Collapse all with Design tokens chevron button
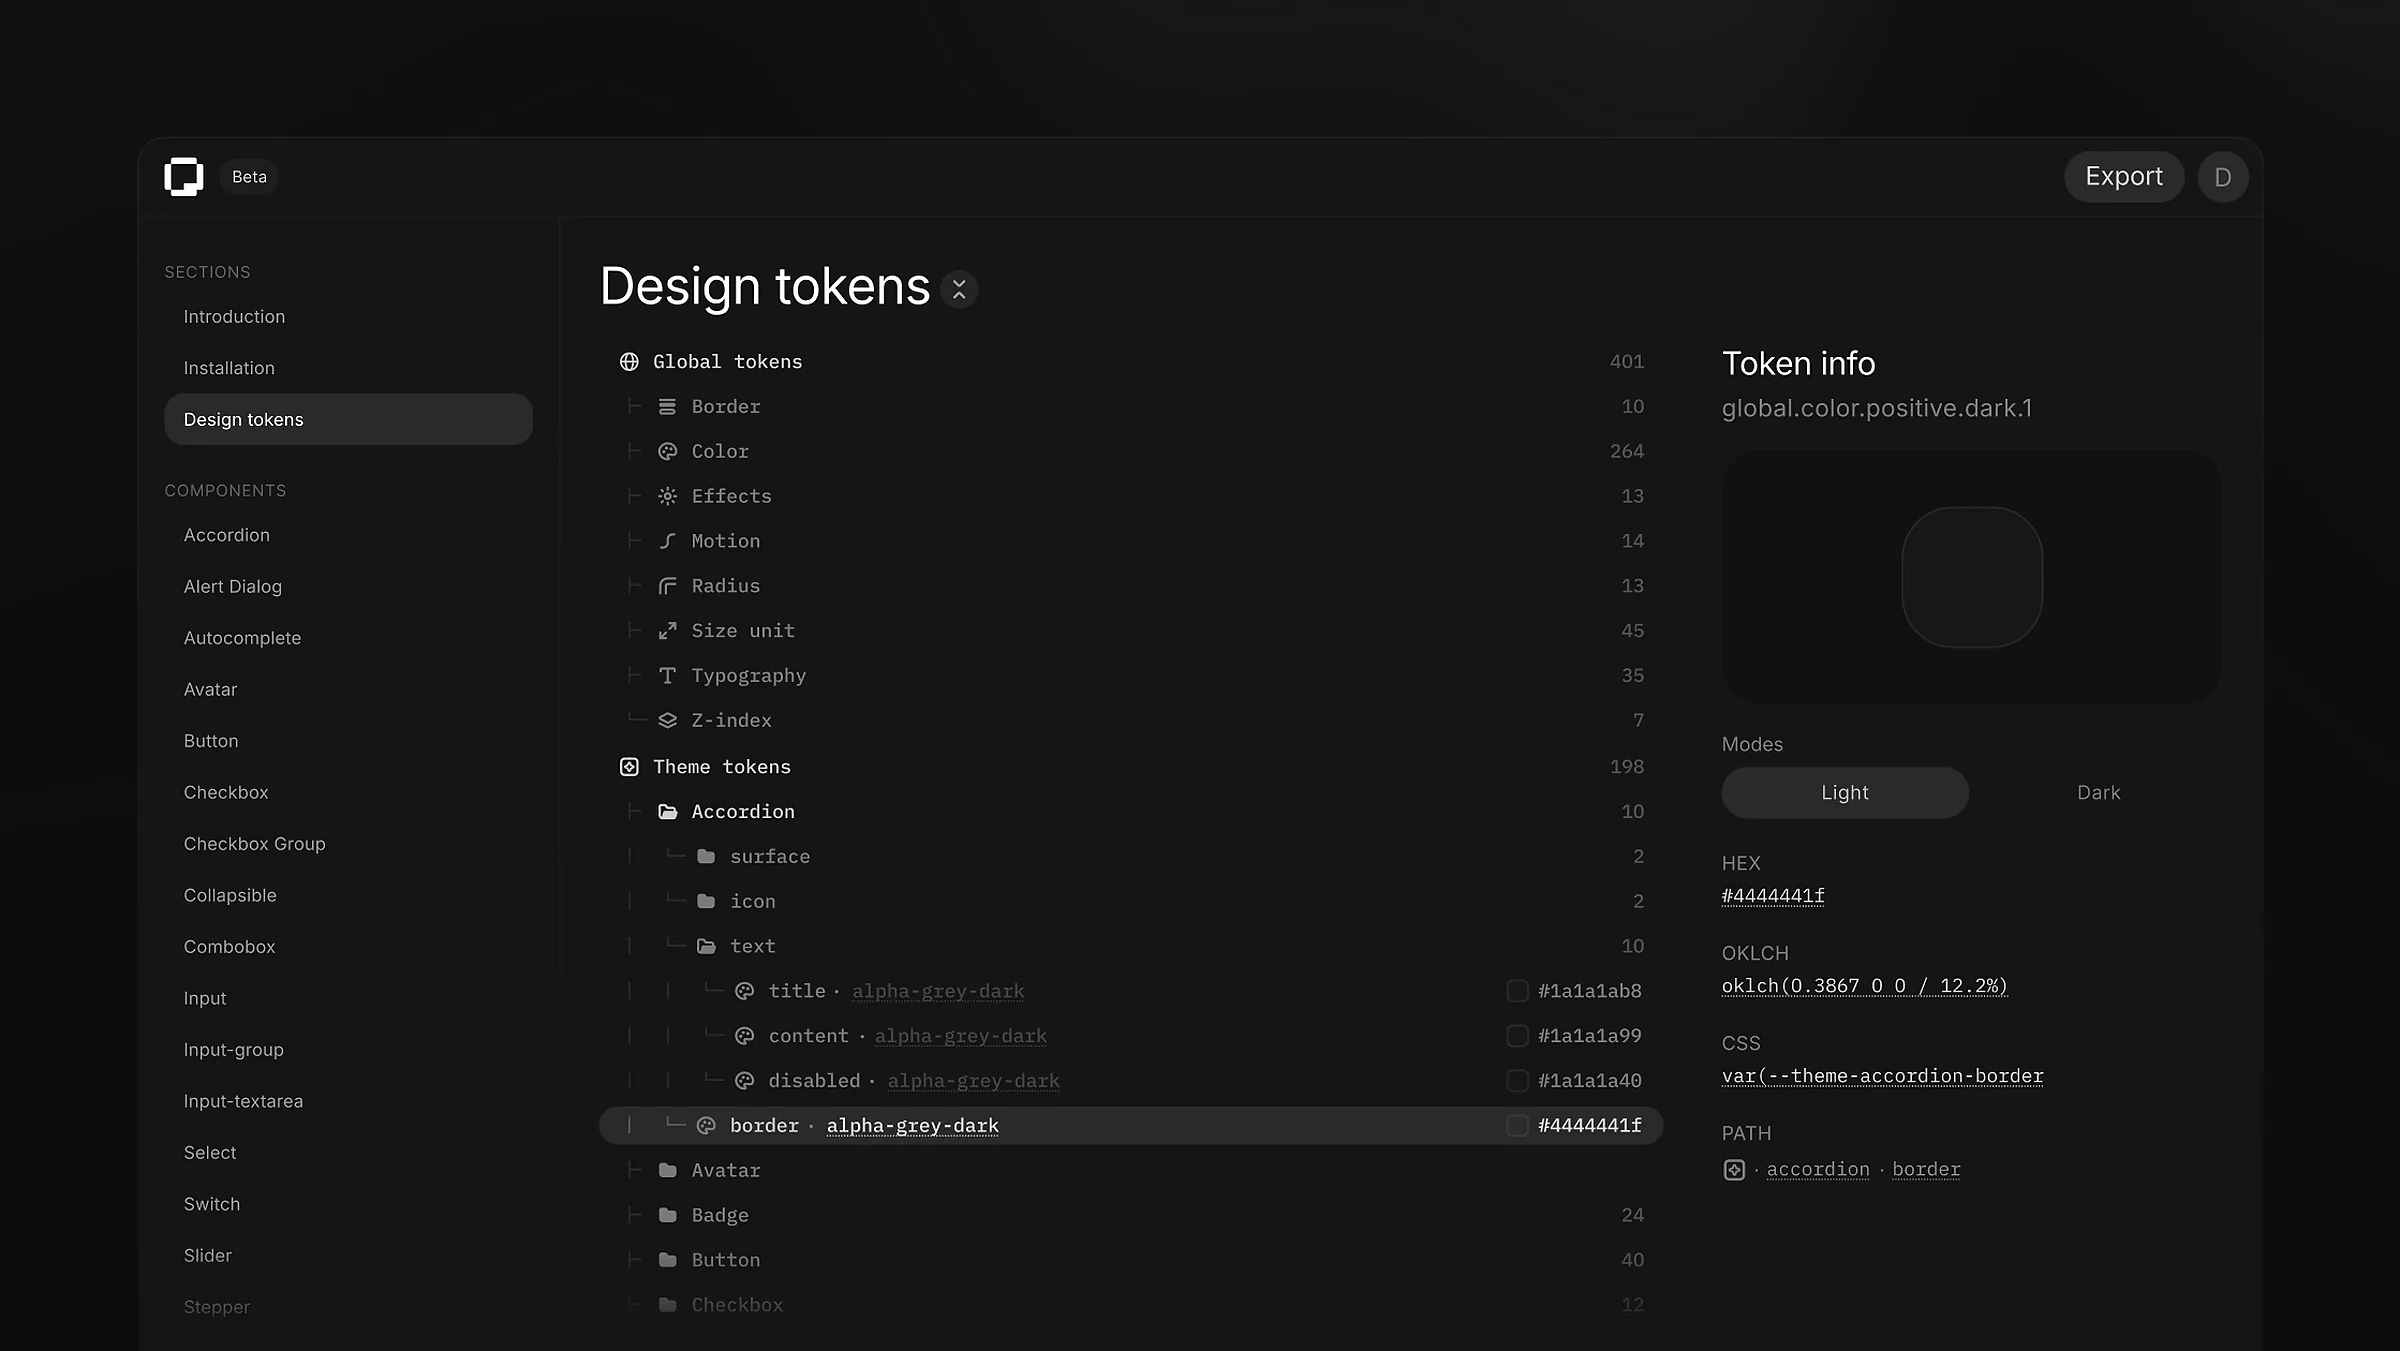 pyautogui.click(x=958, y=290)
